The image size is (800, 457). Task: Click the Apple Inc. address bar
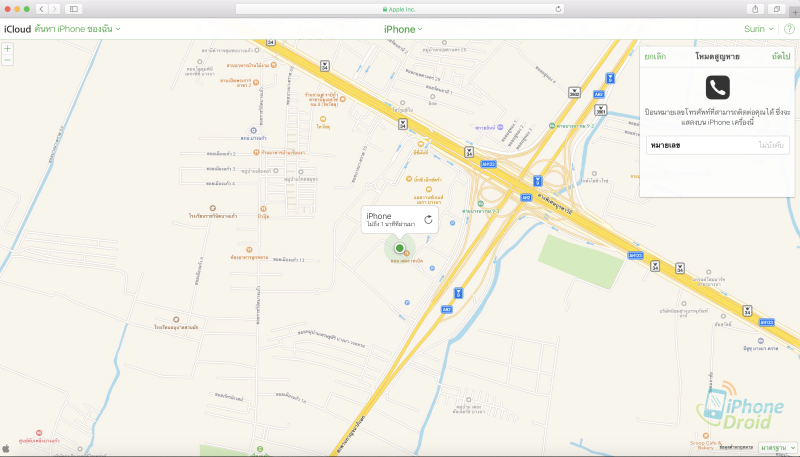point(399,9)
